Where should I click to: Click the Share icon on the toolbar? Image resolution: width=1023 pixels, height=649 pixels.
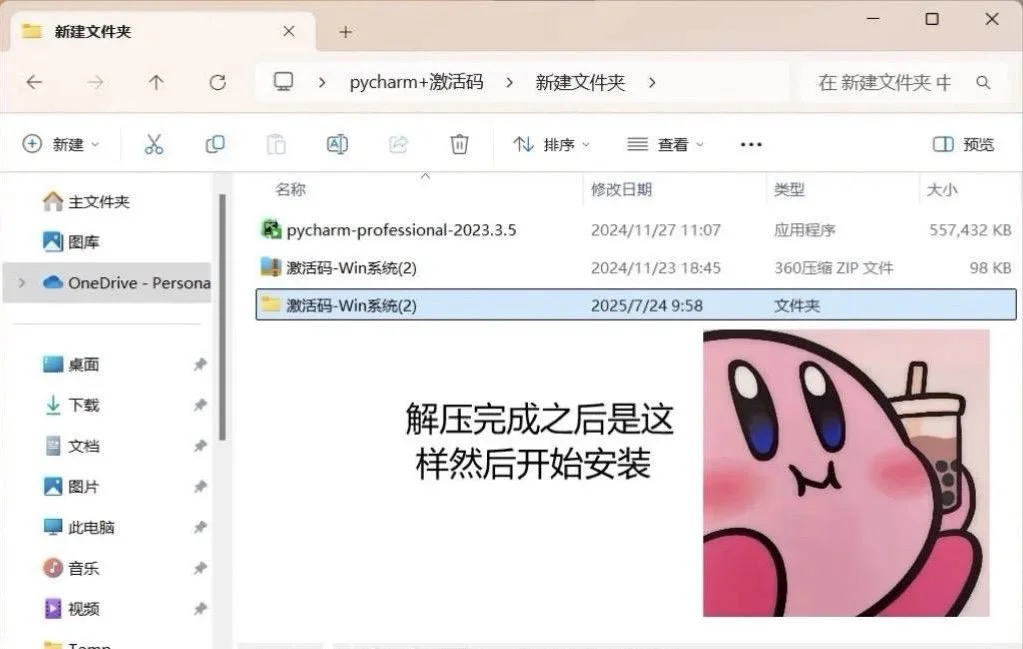coord(398,143)
